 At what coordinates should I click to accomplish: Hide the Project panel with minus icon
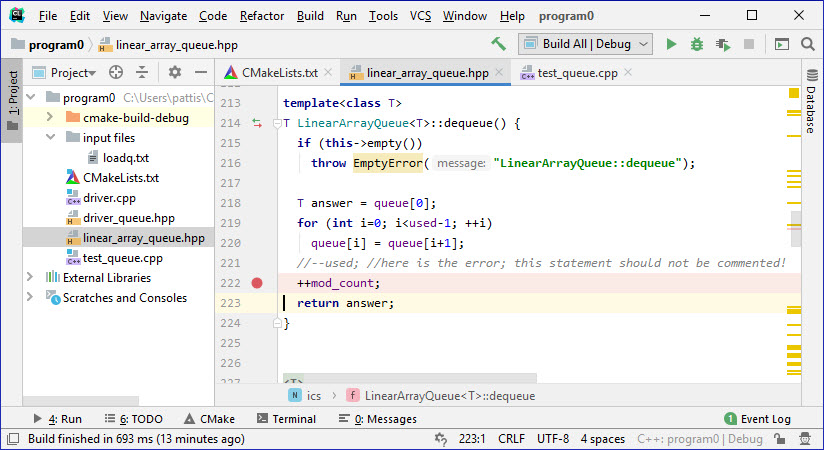click(200, 72)
